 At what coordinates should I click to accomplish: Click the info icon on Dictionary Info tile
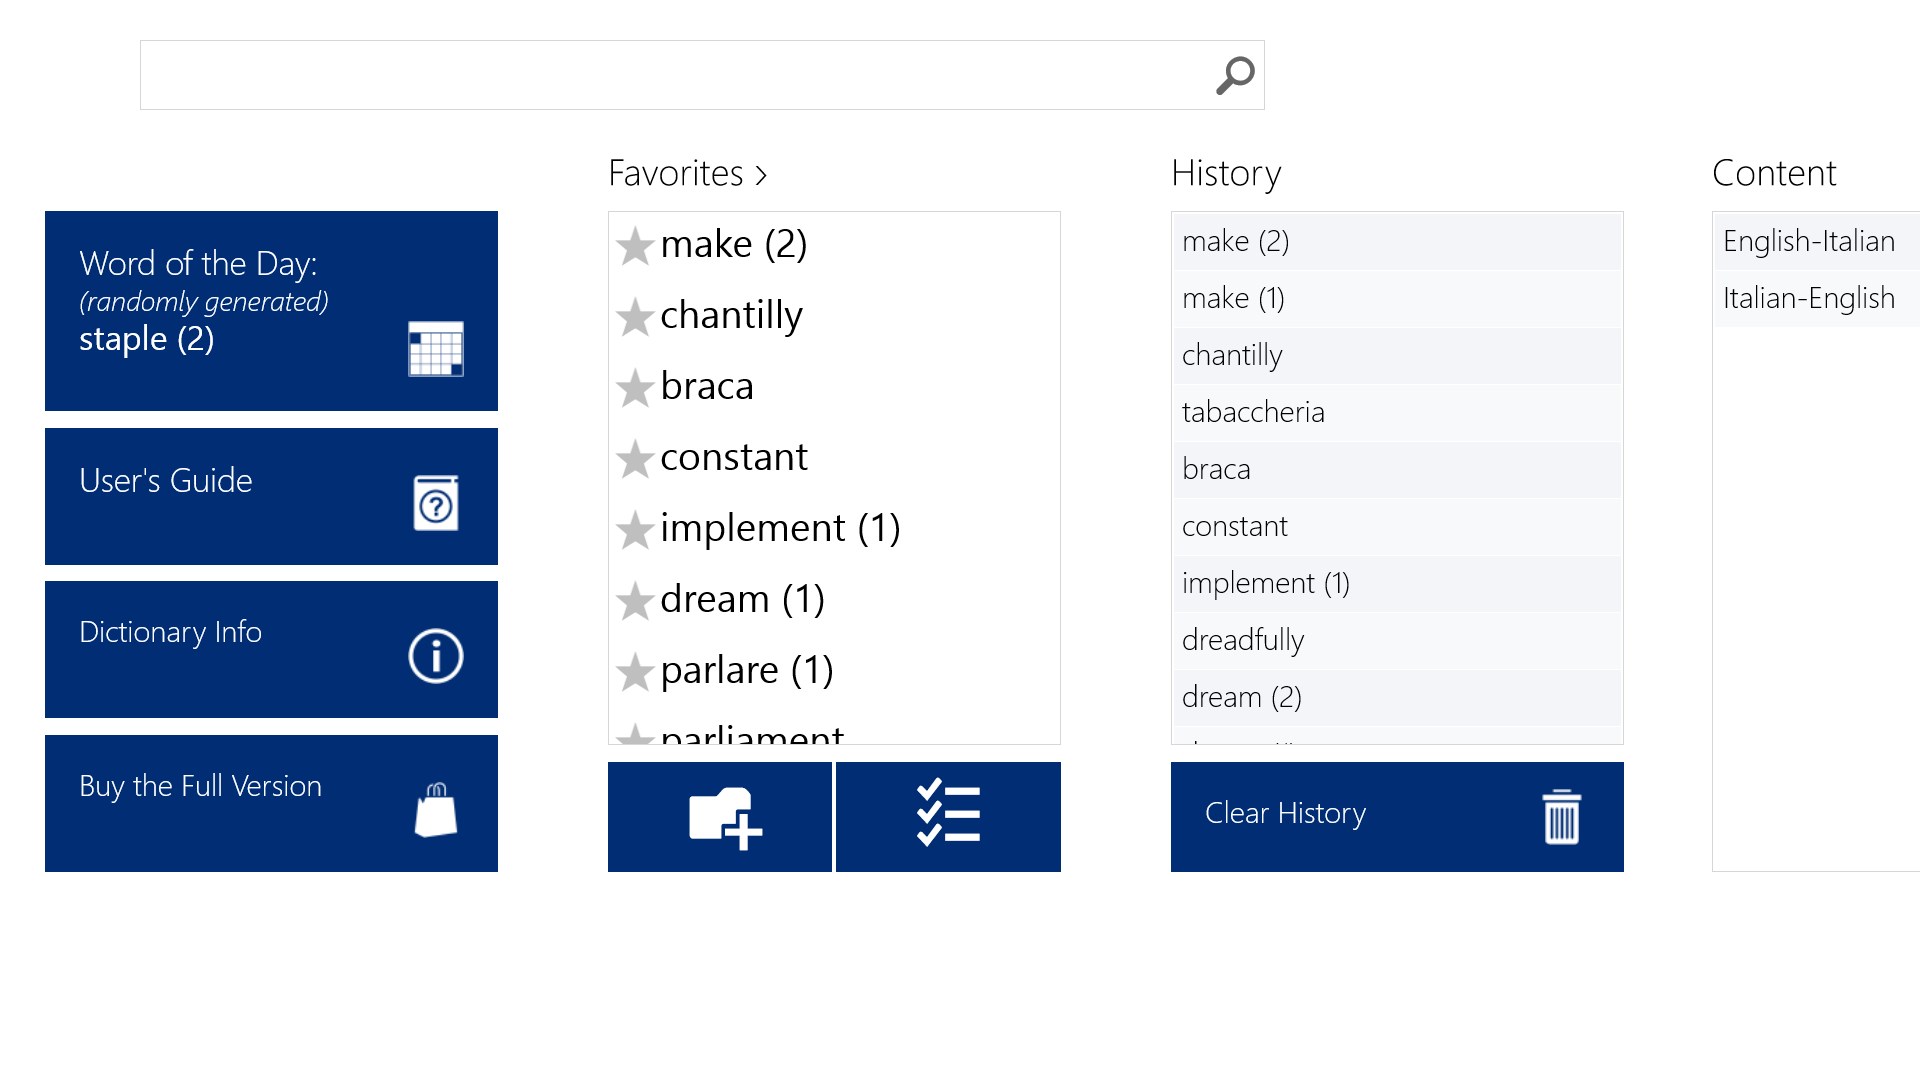pos(434,655)
